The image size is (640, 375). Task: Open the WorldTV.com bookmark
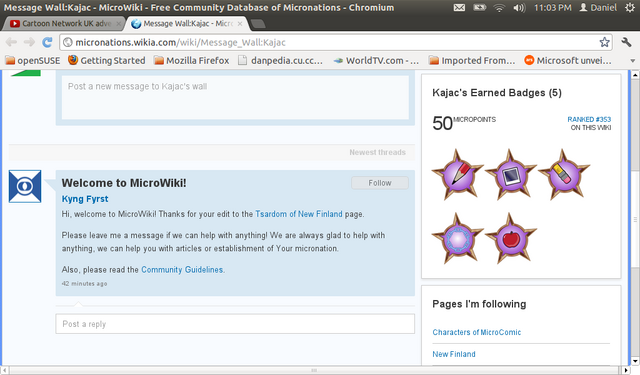coord(376,60)
